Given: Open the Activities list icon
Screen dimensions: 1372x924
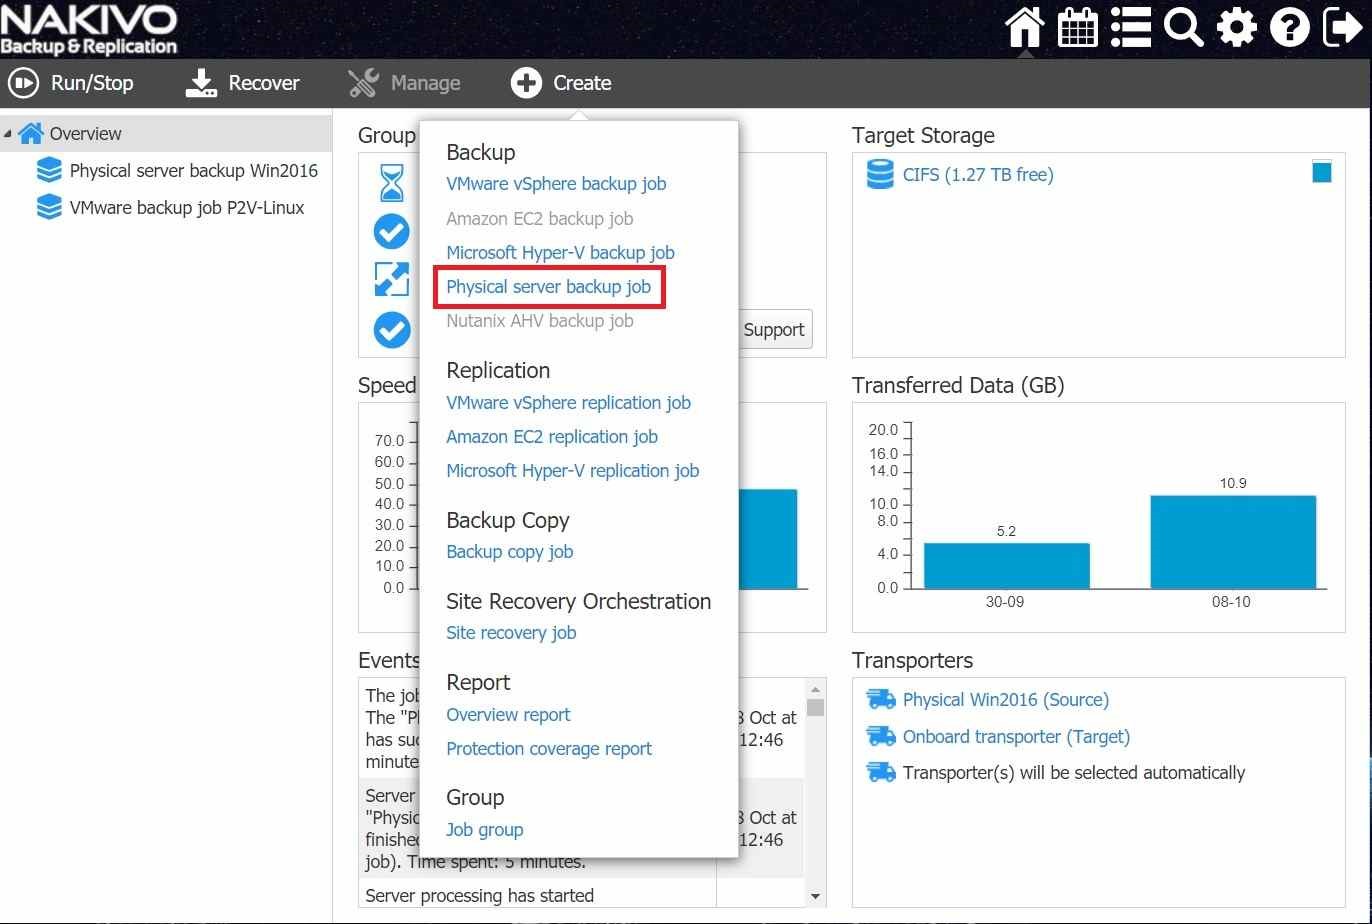Looking at the screenshot, I should click(x=1131, y=27).
